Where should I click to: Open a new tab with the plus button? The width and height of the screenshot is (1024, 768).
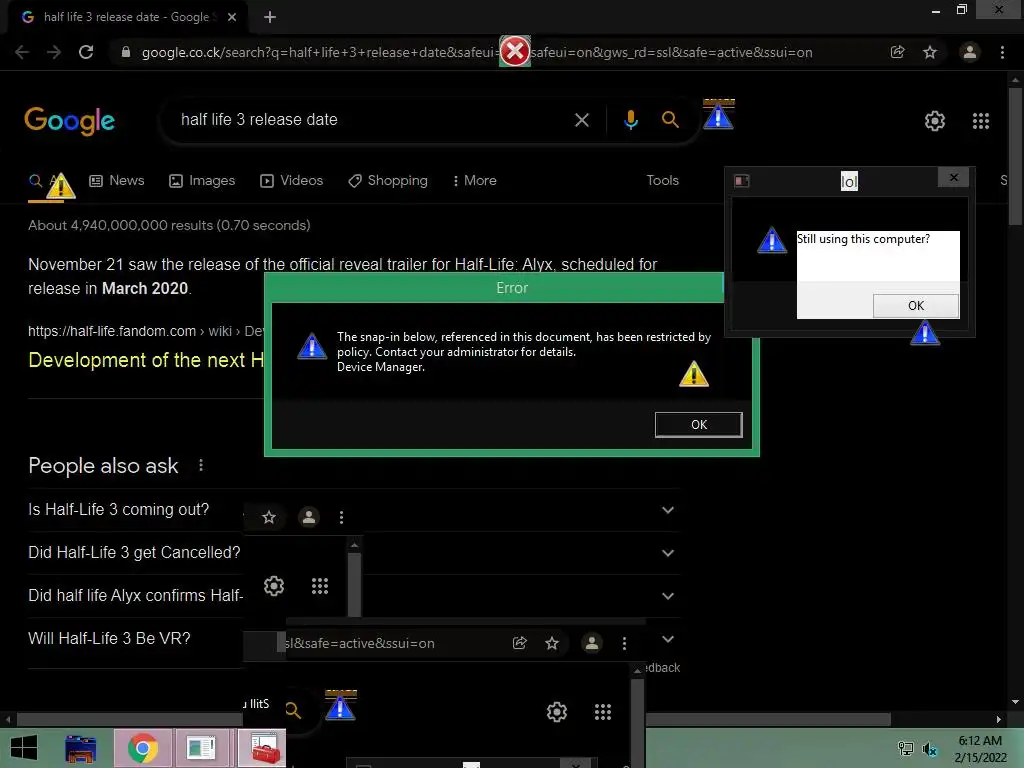pyautogui.click(x=270, y=17)
